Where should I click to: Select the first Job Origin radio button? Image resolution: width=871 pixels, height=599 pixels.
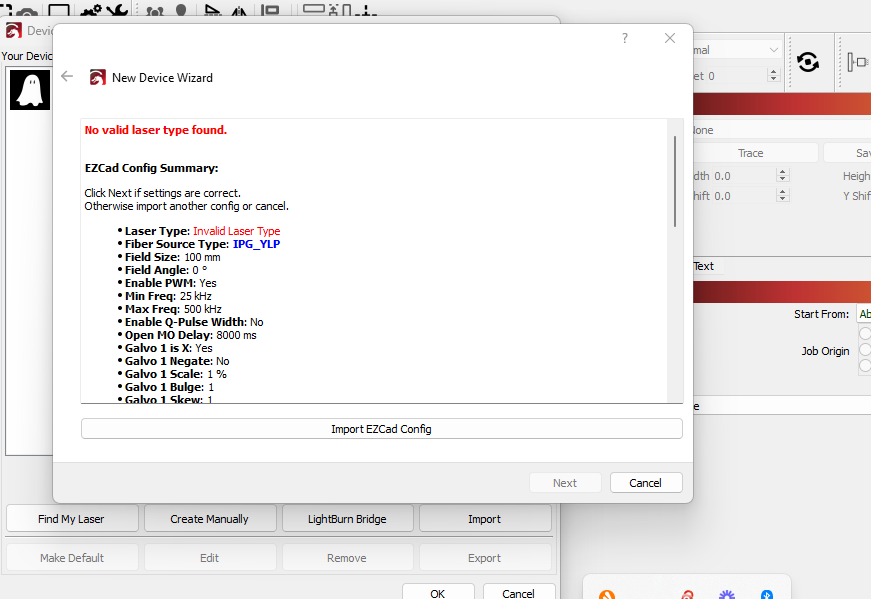coord(865,333)
